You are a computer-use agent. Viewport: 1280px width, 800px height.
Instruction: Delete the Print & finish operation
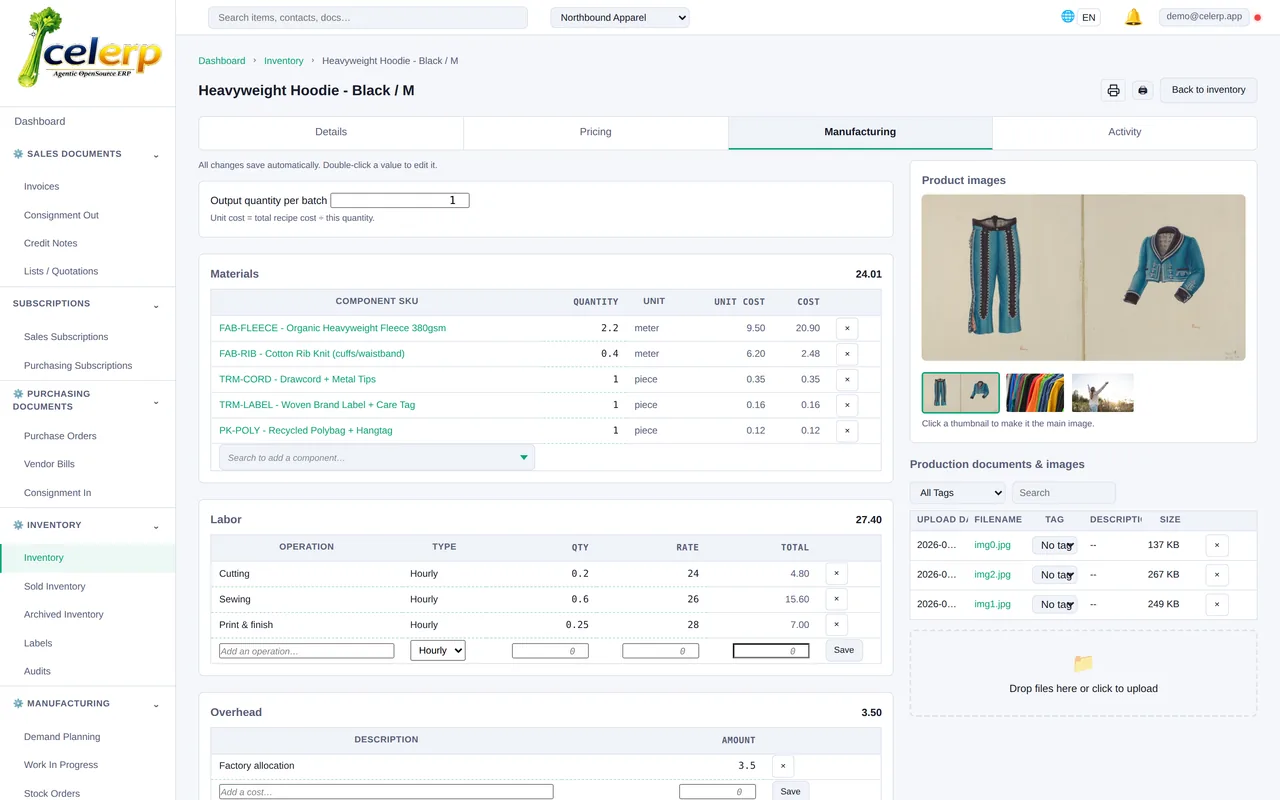(837, 625)
